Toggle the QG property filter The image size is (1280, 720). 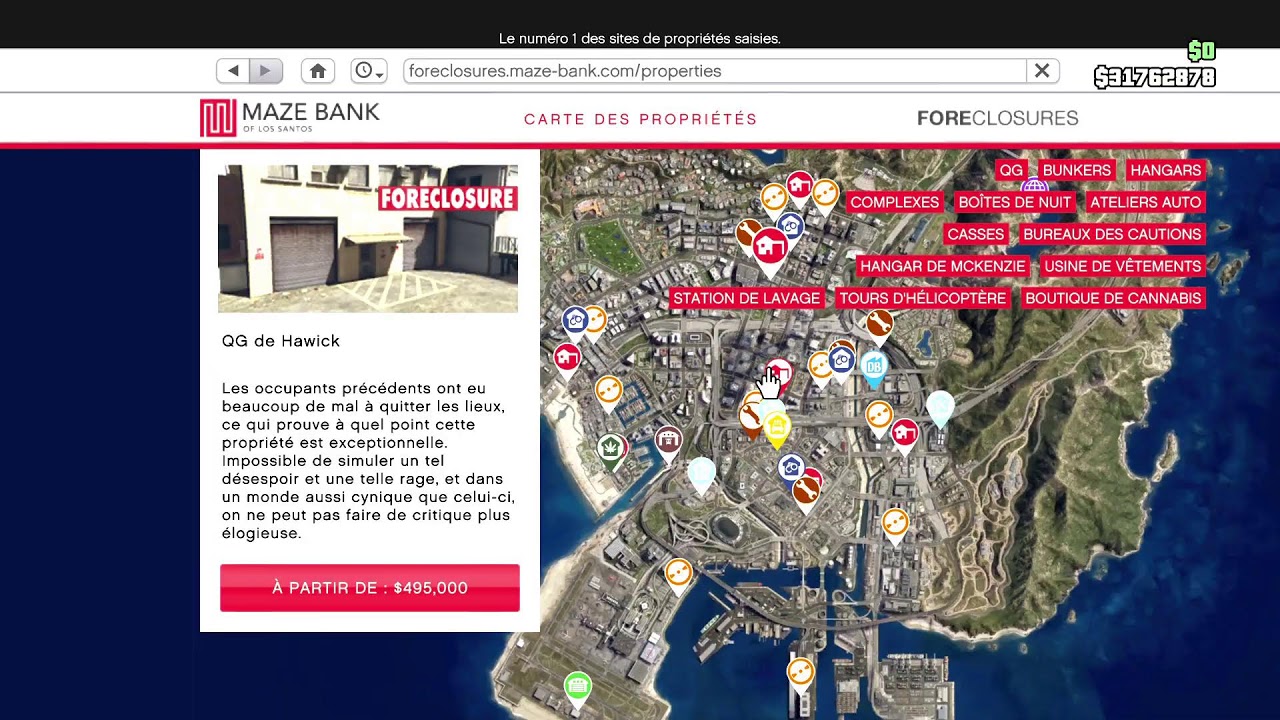(x=1011, y=170)
